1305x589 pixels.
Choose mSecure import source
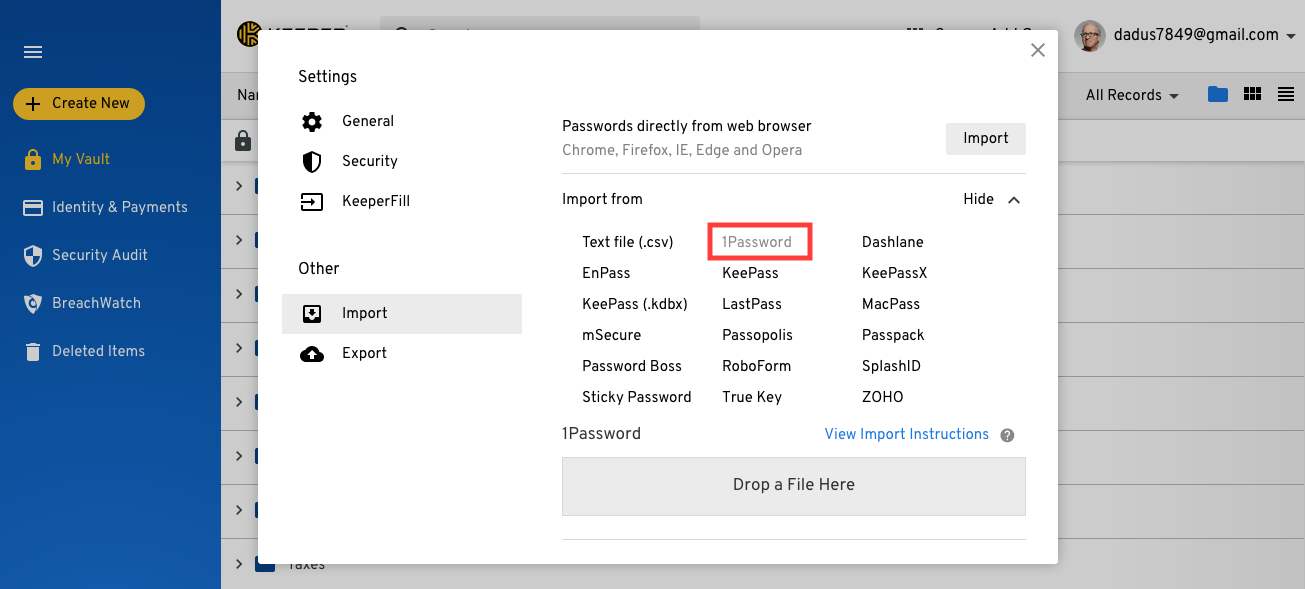612,335
